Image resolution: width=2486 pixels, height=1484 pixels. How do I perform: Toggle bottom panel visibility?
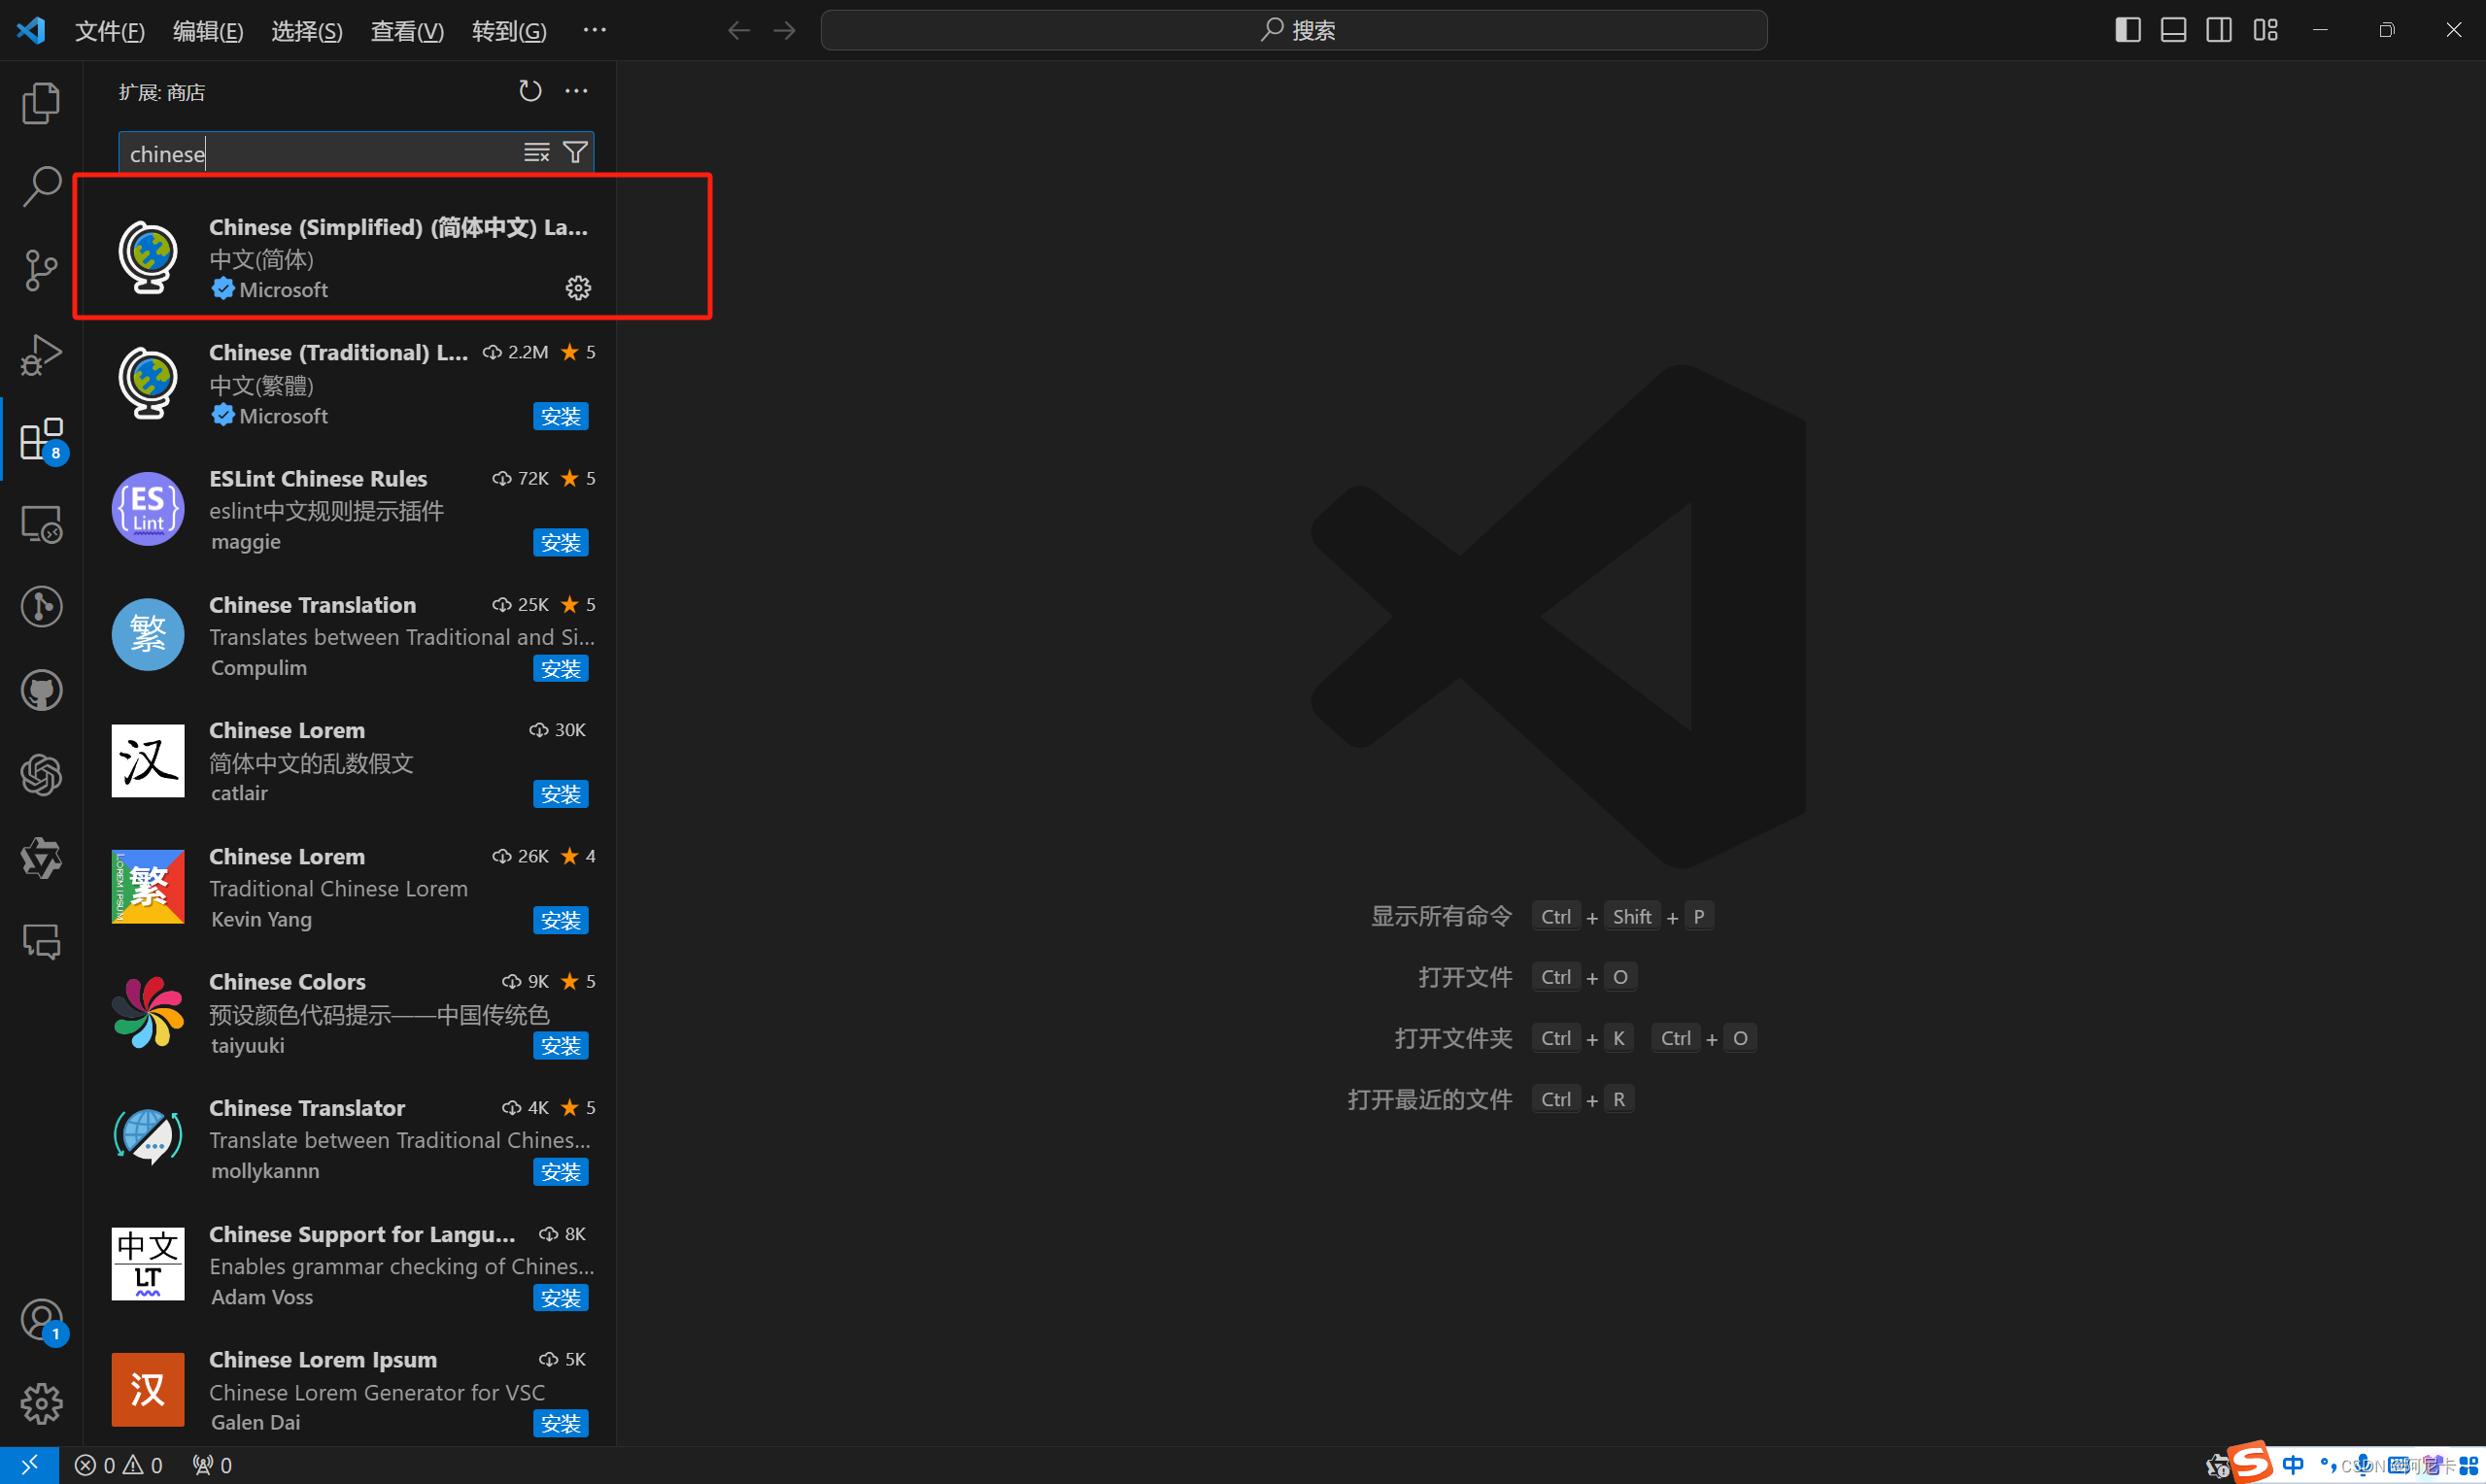2173,30
